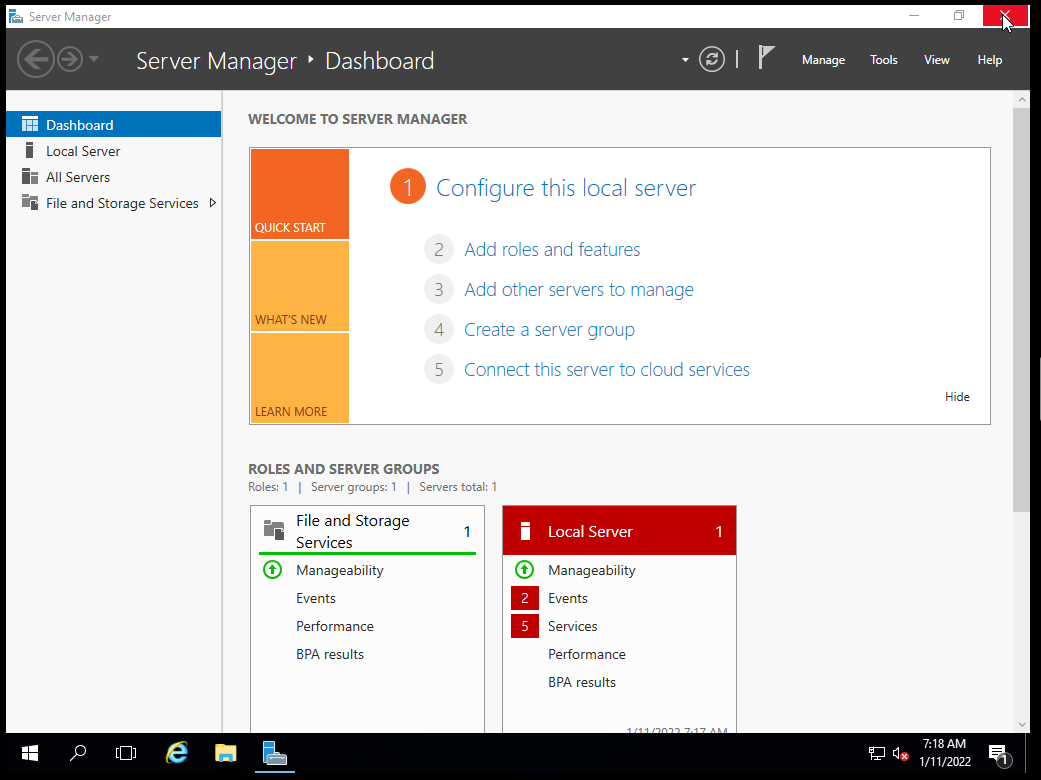Open dropdown arrow left of refresh icon
1041x780 pixels.
685,60
